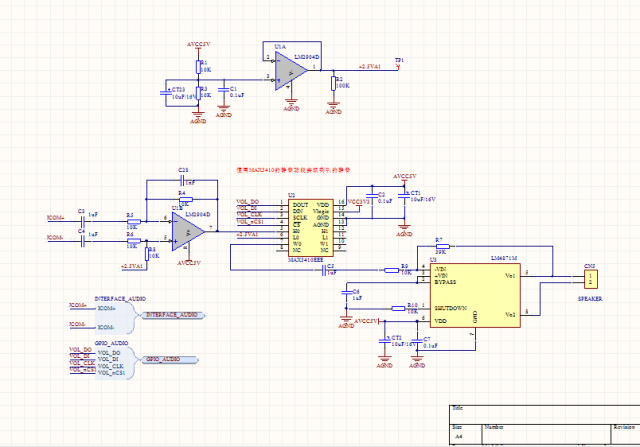The height and width of the screenshot is (447, 640).
Task: Click the Revision field in title block
Action: tap(625, 434)
